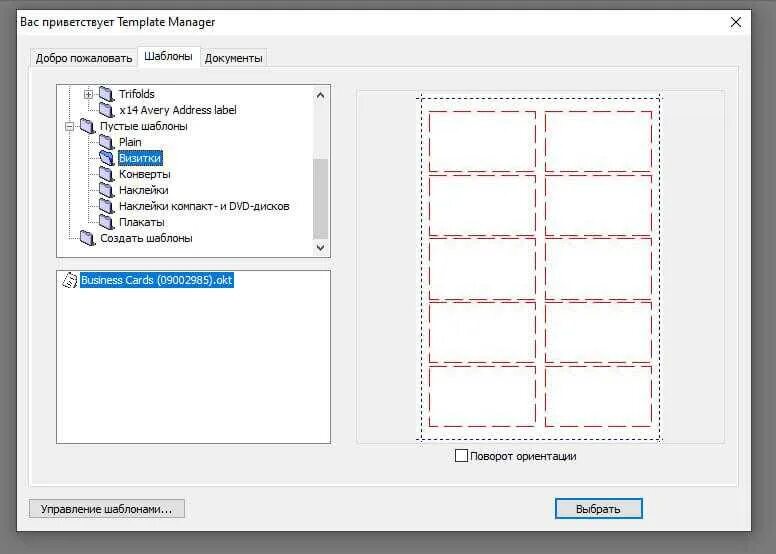Click the Конверты folder icon
Image resolution: width=776 pixels, height=554 pixels.
tap(106, 174)
